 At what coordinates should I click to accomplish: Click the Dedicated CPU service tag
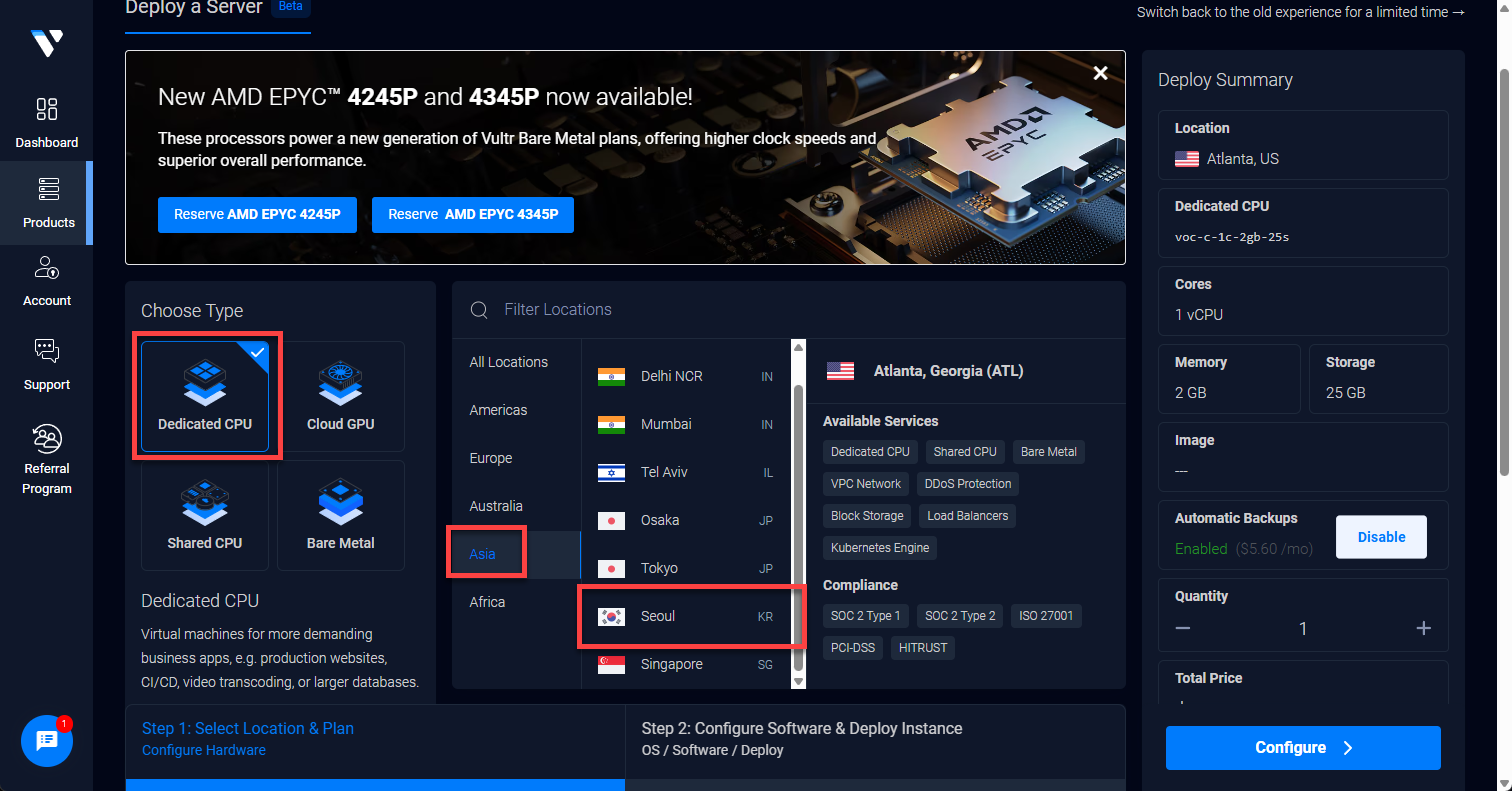point(870,452)
